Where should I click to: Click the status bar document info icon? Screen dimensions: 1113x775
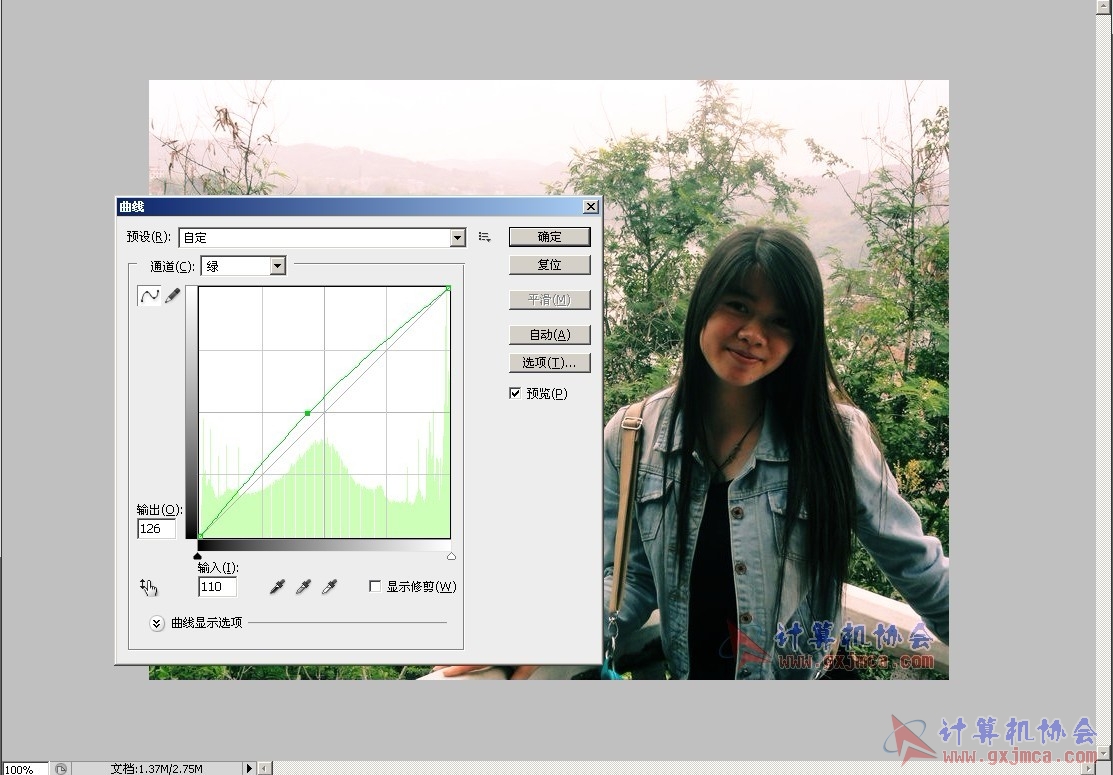click(61, 769)
